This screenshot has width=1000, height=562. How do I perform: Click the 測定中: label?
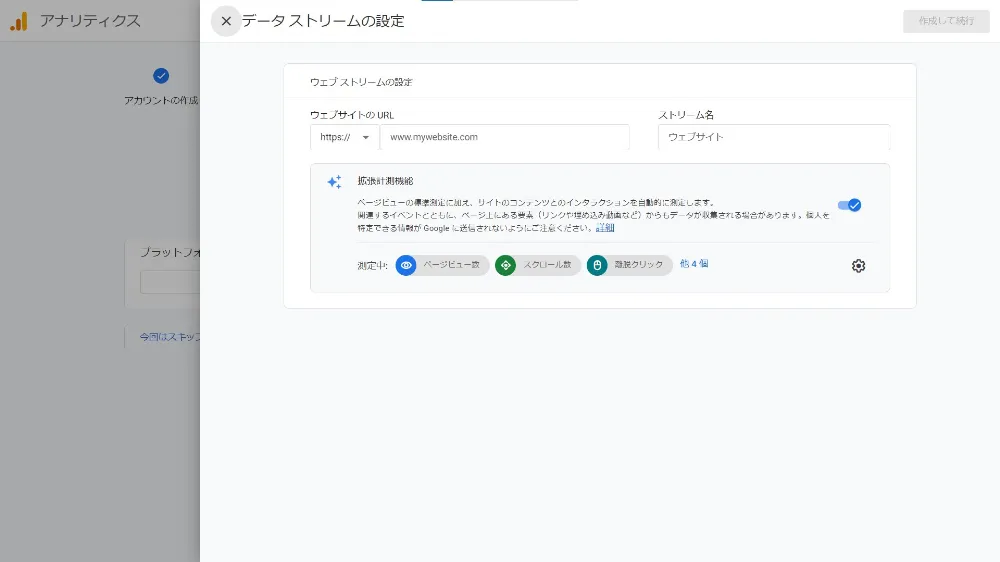click(x=372, y=265)
